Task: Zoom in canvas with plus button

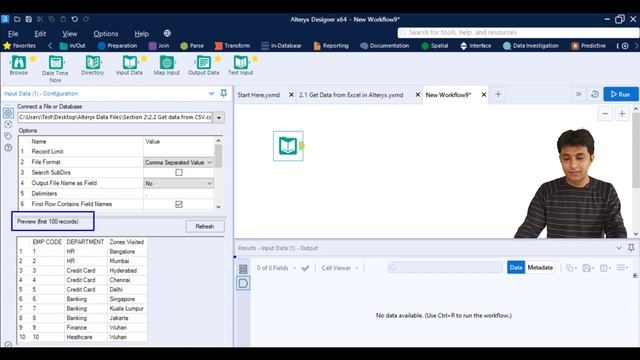Action: [x=622, y=113]
